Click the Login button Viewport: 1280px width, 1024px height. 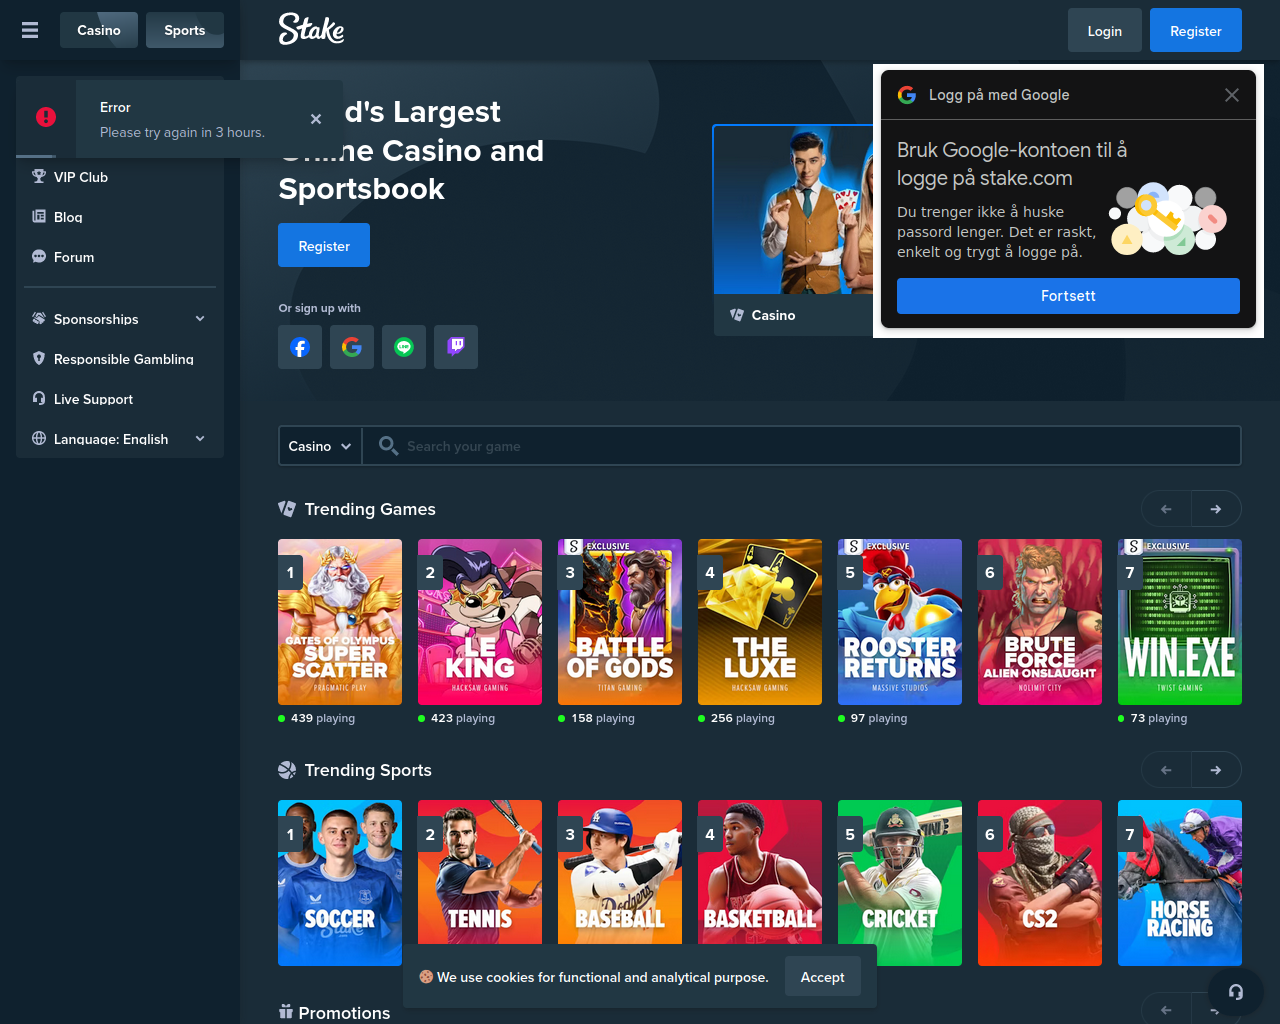point(1105,30)
